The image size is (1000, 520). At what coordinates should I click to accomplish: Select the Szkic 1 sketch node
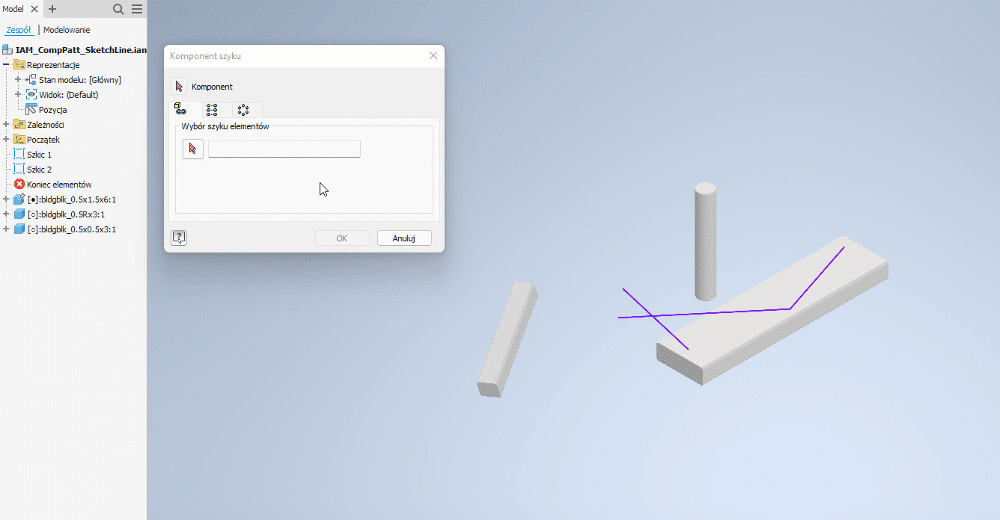pyautogui.click(x=39, y=155)
